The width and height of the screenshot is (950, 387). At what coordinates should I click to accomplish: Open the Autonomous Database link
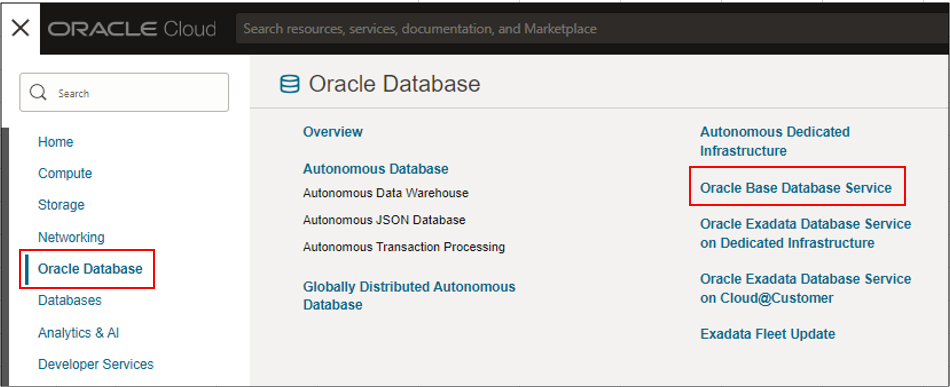coord(376,168)
